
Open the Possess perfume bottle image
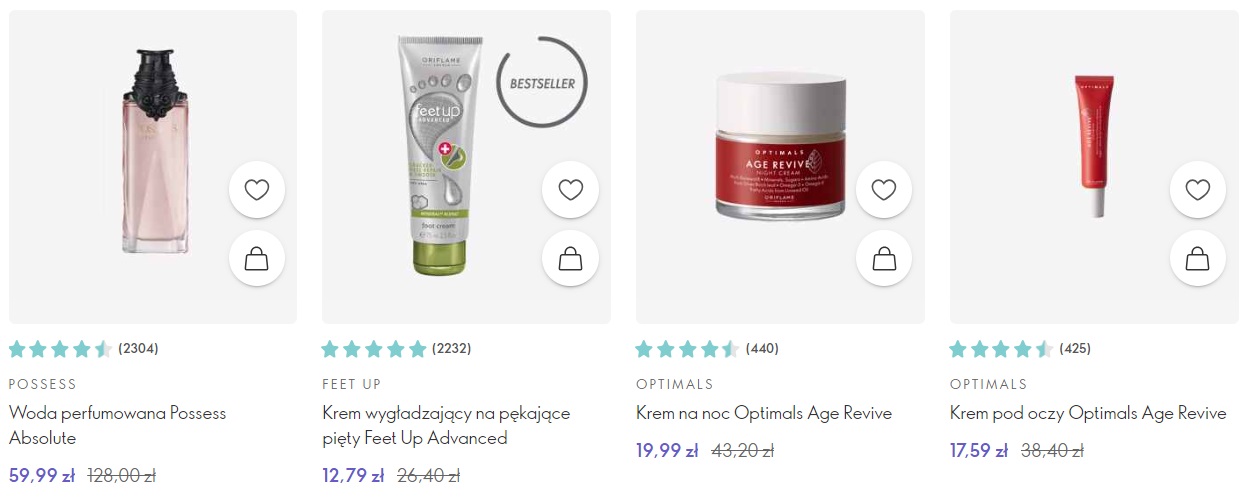(153, 150)
